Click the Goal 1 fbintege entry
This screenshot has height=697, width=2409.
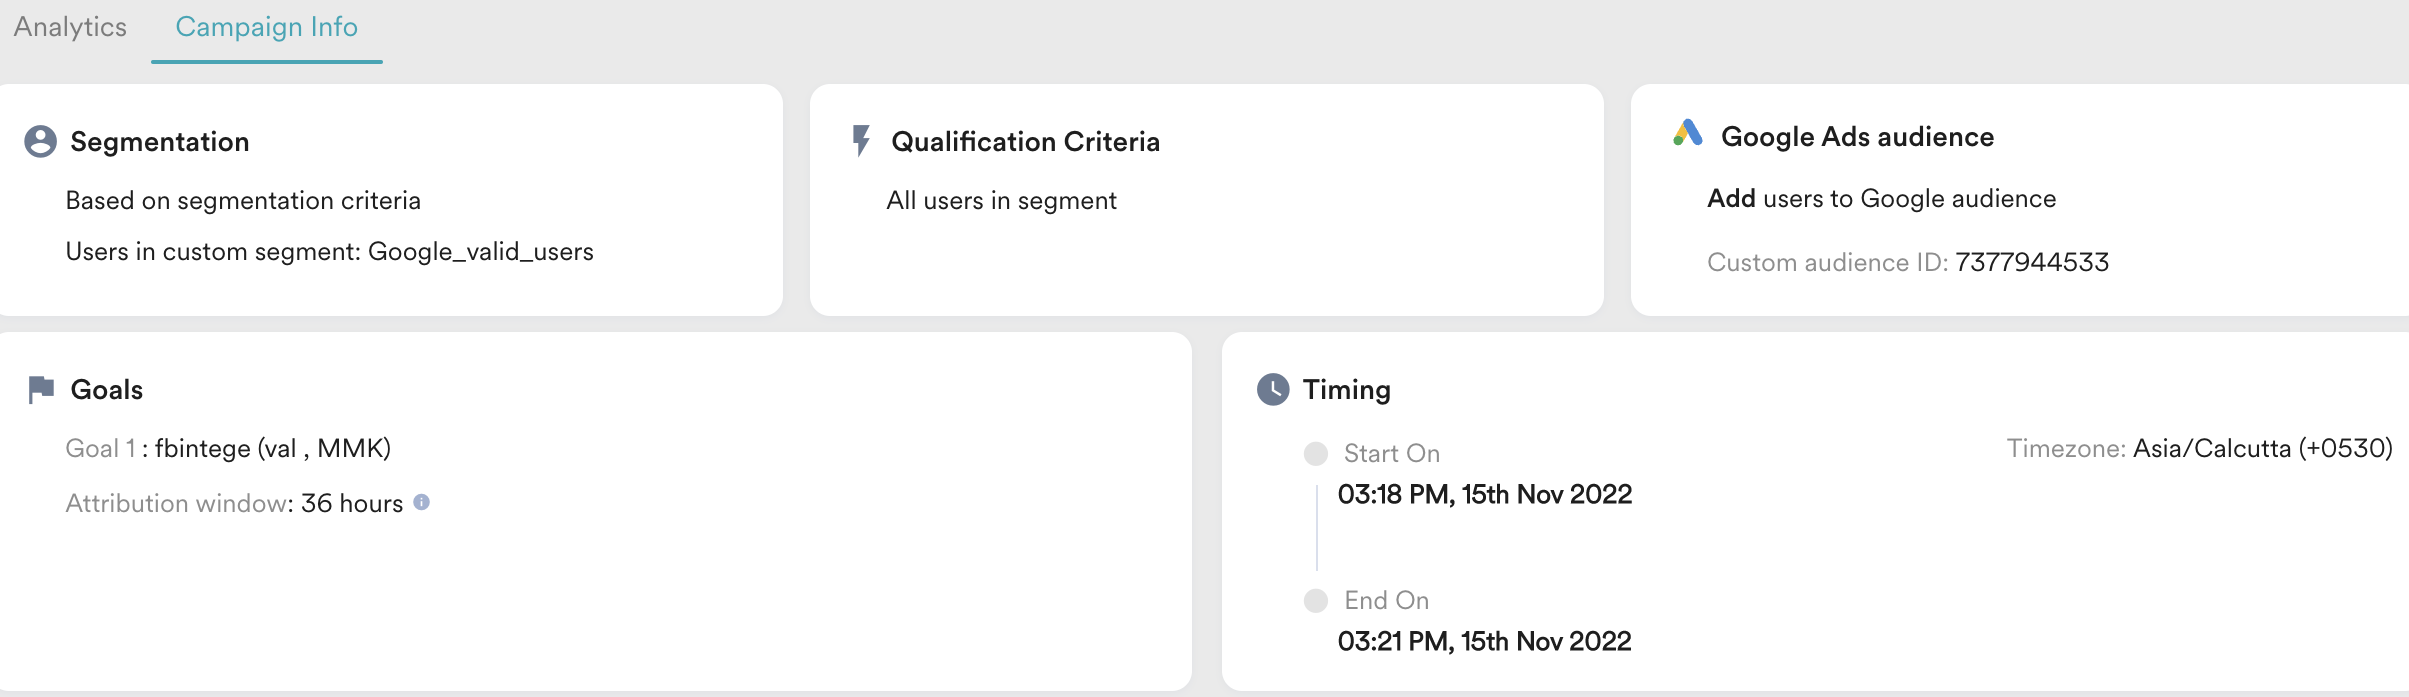[x=228, y=448]
